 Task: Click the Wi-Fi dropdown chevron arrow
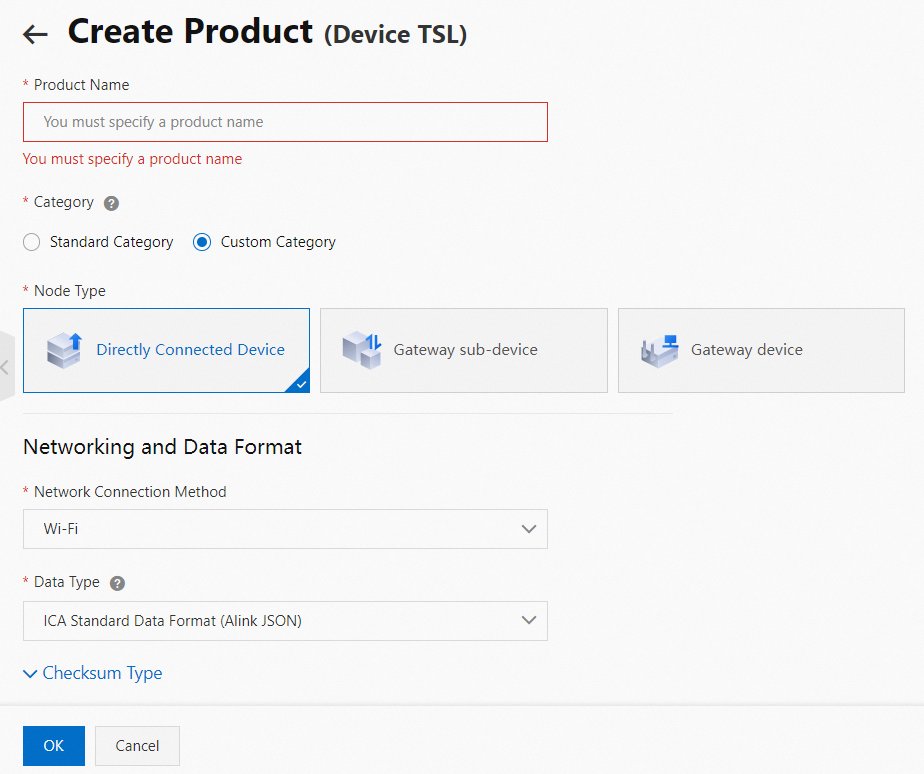(529, 529)
